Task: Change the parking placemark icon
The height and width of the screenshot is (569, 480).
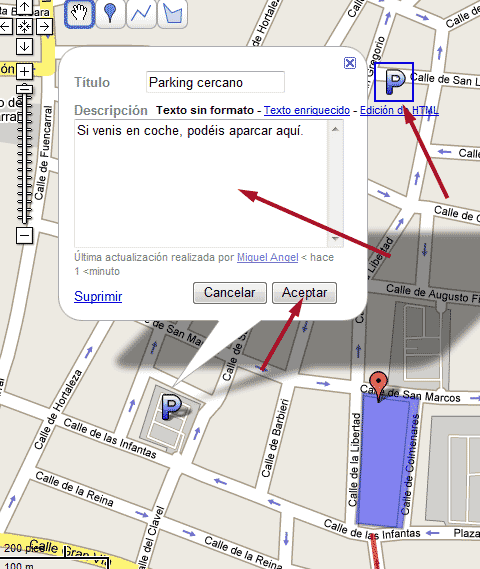Action: pyautogui.click(x=394, y=82)
